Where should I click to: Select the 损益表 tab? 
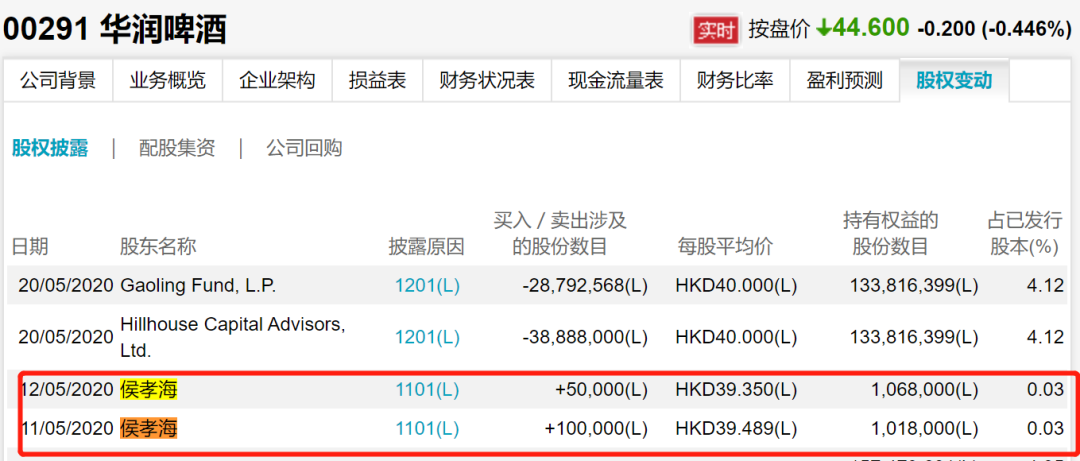coord(377,81)
